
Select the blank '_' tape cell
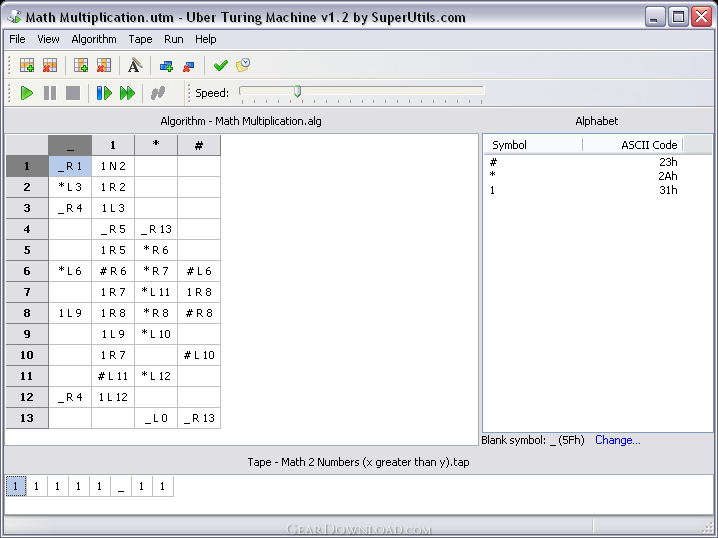click(x=120, y=486)
